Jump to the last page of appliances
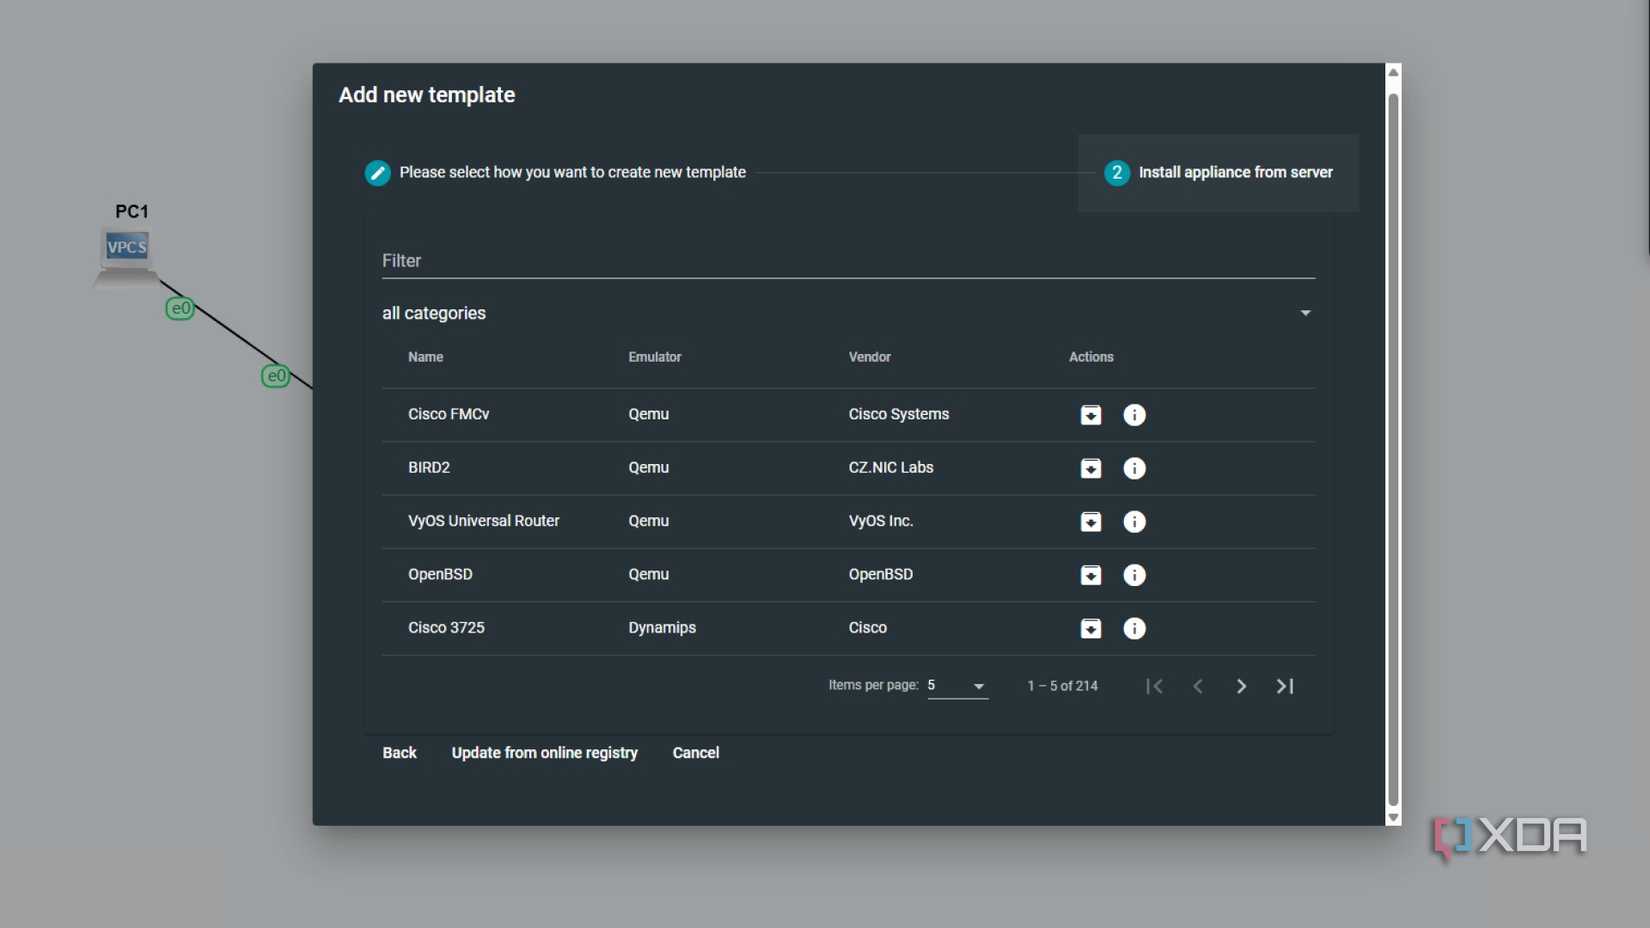Screen dimensions: 1650x928 coord(1285,686)
